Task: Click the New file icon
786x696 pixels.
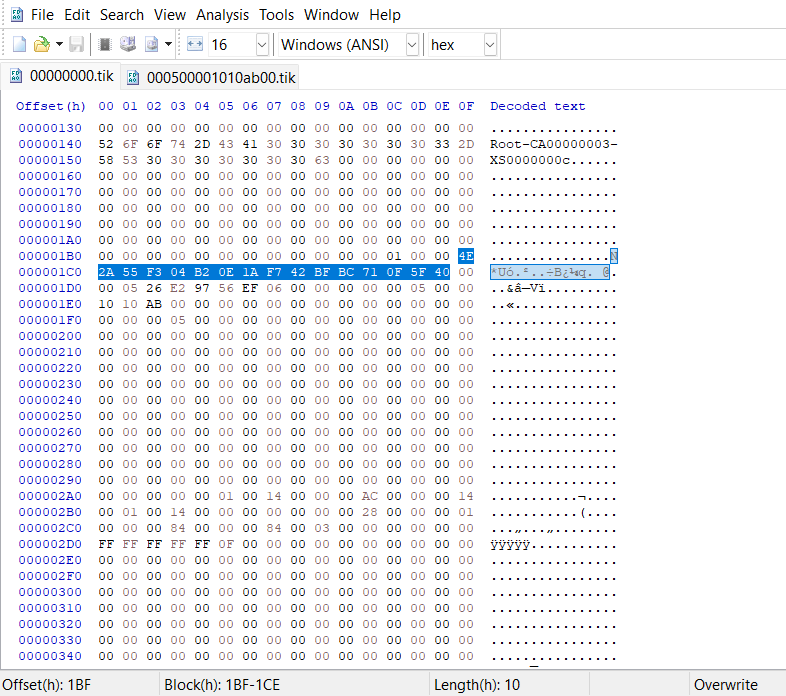Action: 19,45
